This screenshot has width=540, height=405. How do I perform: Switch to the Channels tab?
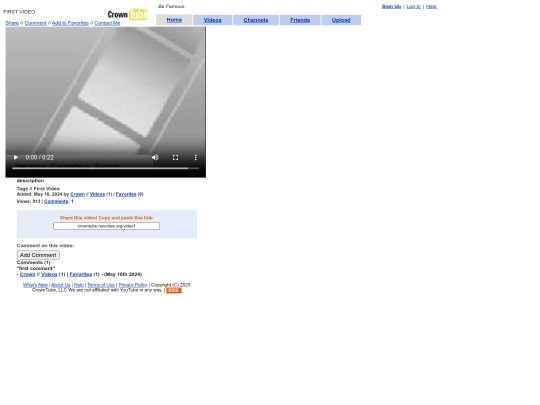click(256, 20)
